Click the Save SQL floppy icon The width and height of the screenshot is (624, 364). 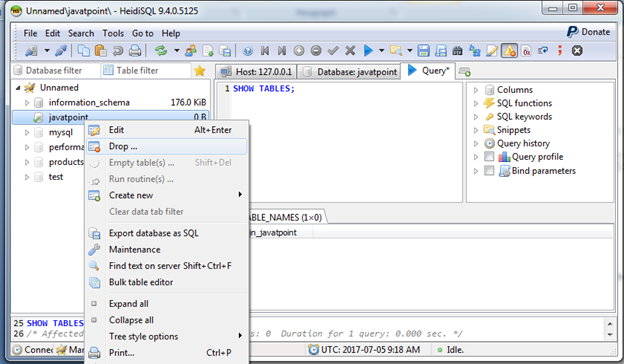pyautogui.click(x=423, y=51)
